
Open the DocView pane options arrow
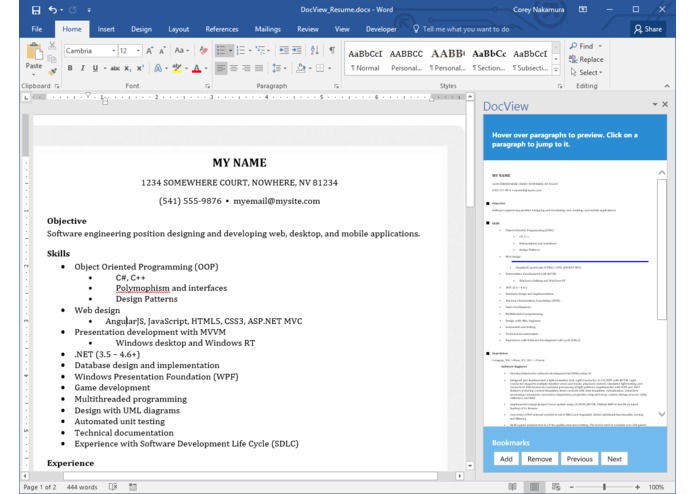pyautogui.click(x=655, y=104)
